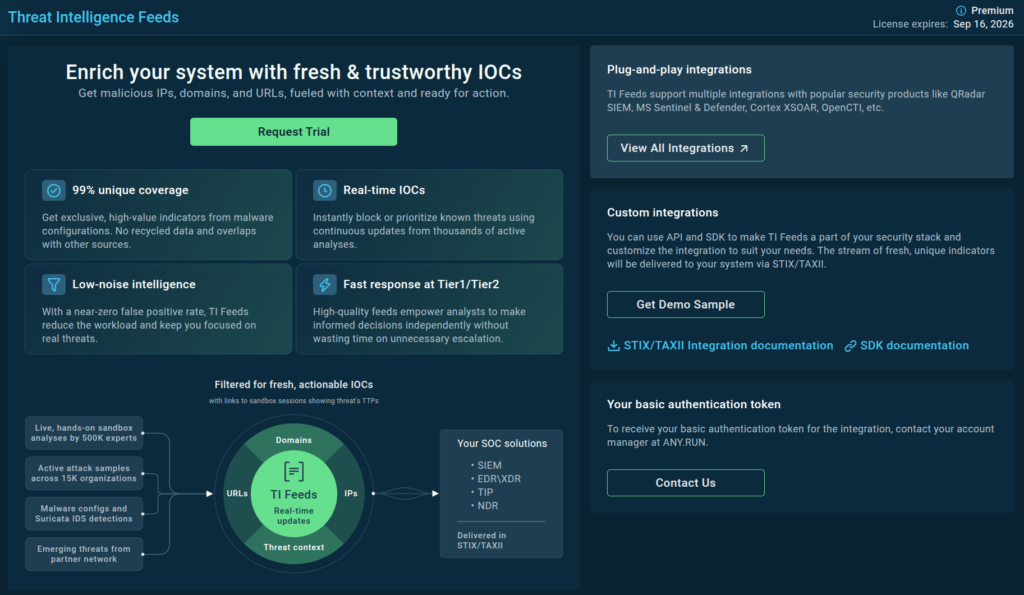
Task: Click the Get Demo Sample button
Action: (x=685, y=304)
